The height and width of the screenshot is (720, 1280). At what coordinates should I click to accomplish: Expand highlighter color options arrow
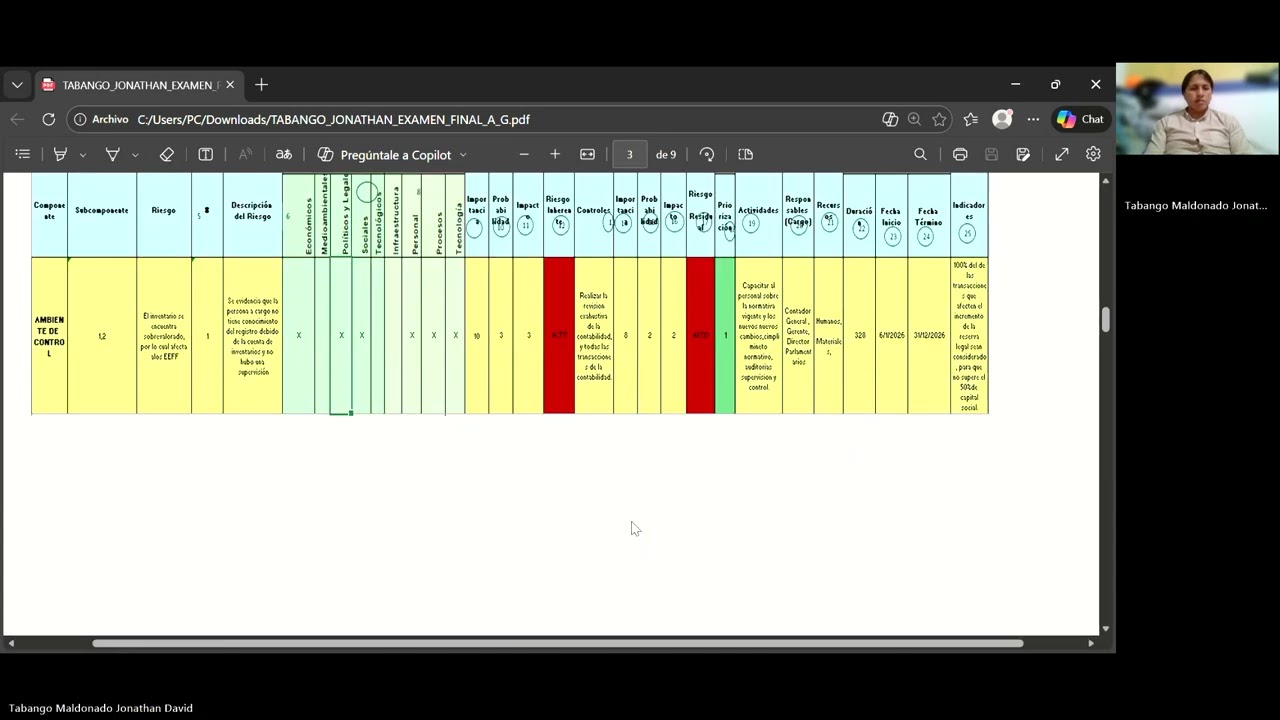[82, 155]
